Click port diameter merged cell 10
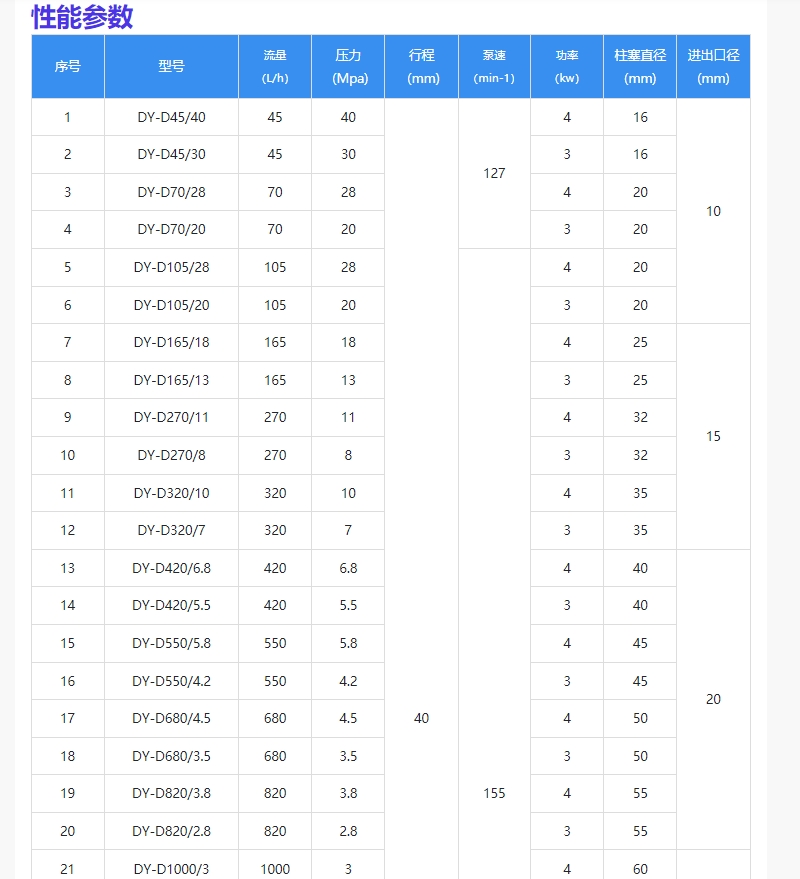 (x=713, y=211)
